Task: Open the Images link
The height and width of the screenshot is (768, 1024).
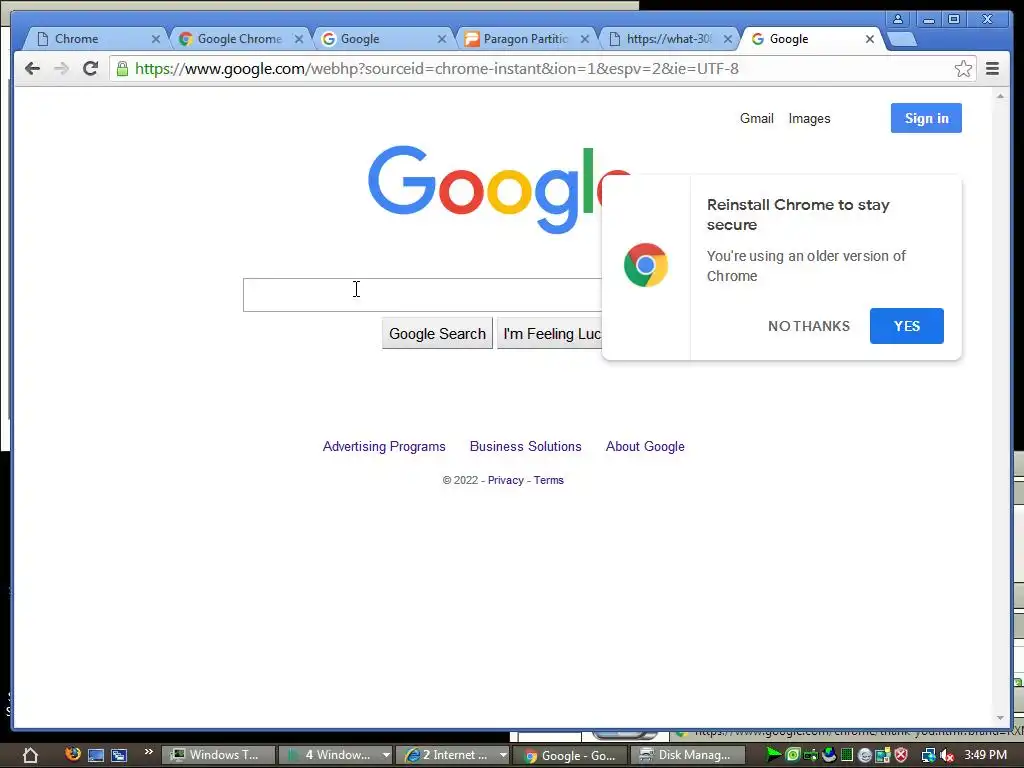Action: pos(809,118)
